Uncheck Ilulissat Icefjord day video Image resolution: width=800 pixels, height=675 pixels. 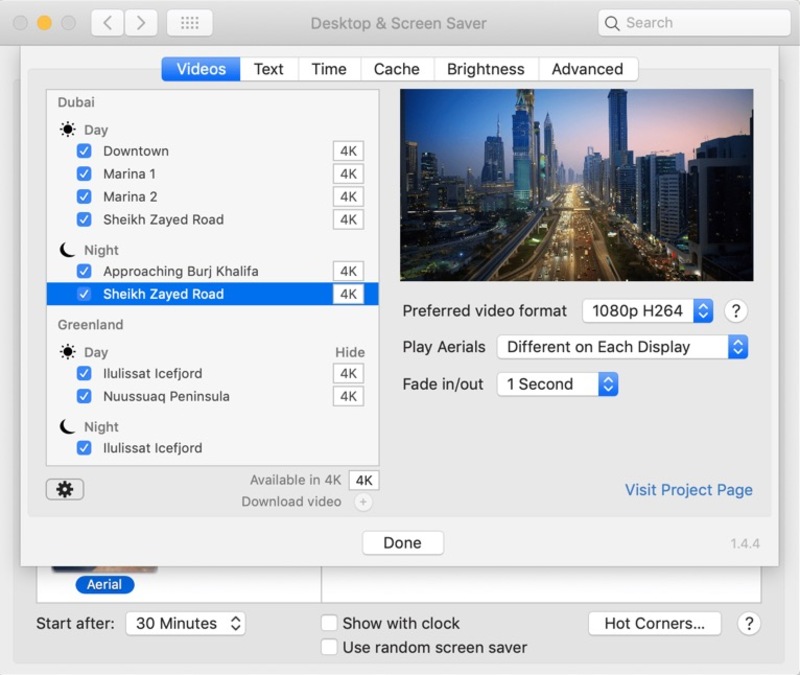coord(84,373)
